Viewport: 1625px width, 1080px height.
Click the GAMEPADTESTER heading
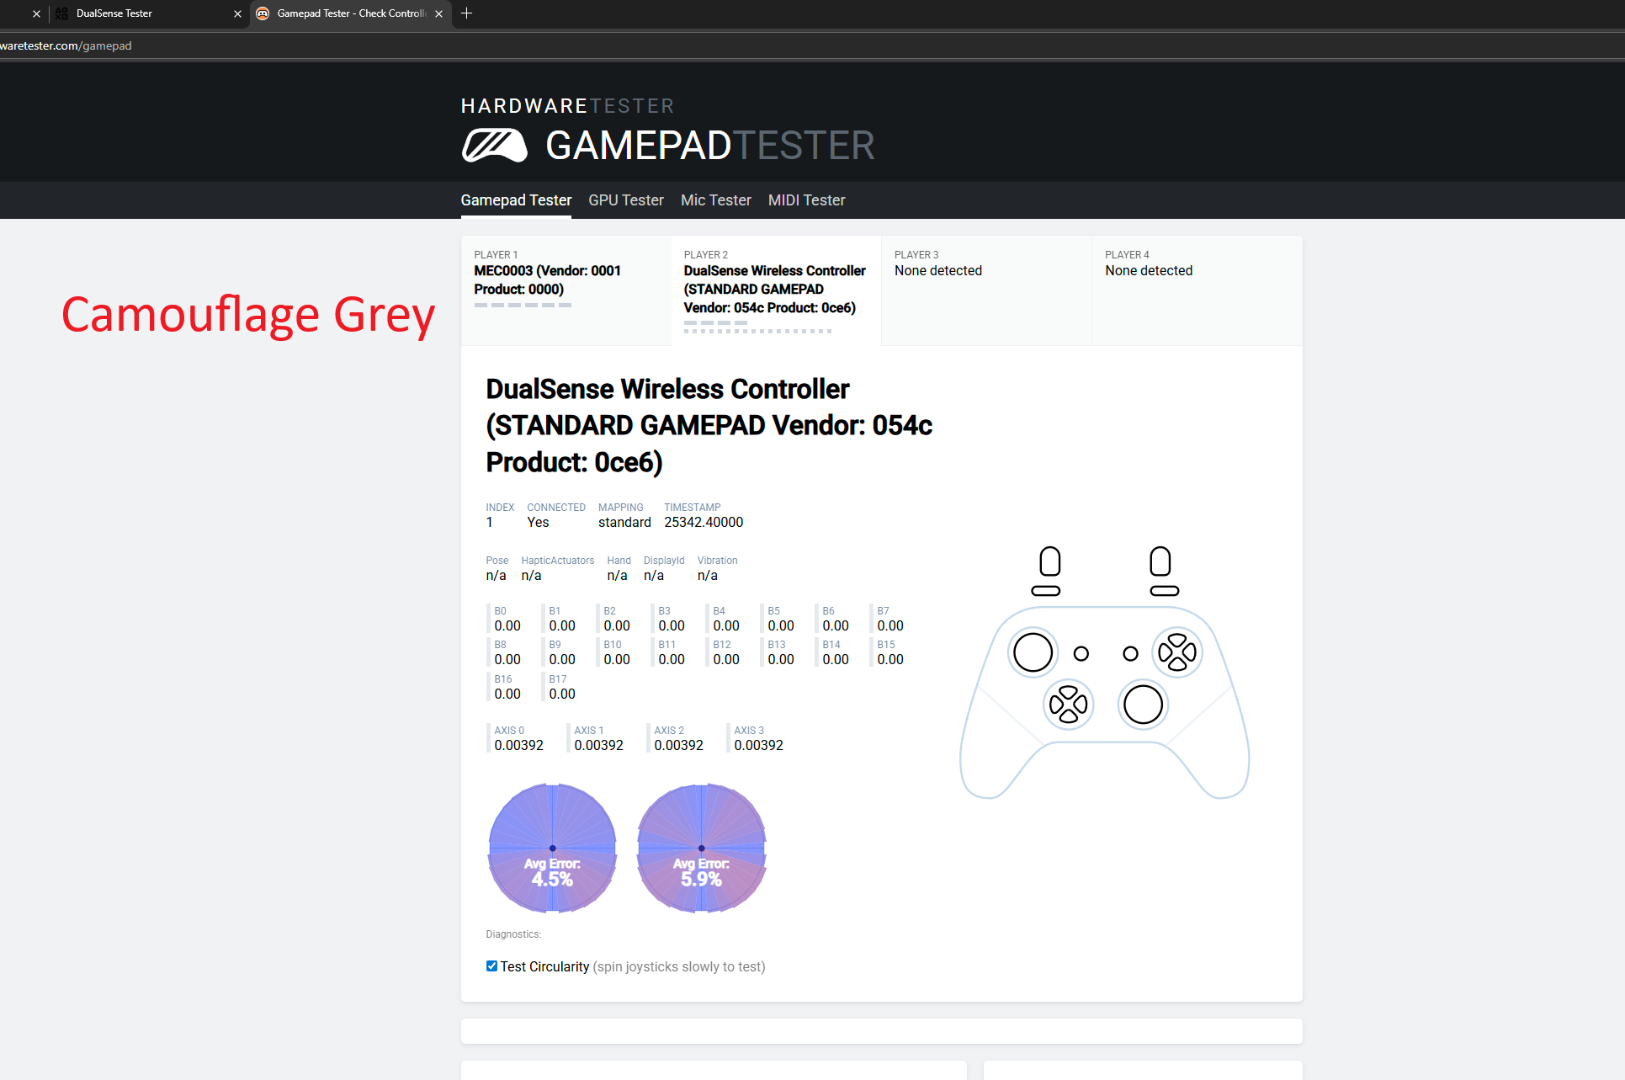(710, 146)
